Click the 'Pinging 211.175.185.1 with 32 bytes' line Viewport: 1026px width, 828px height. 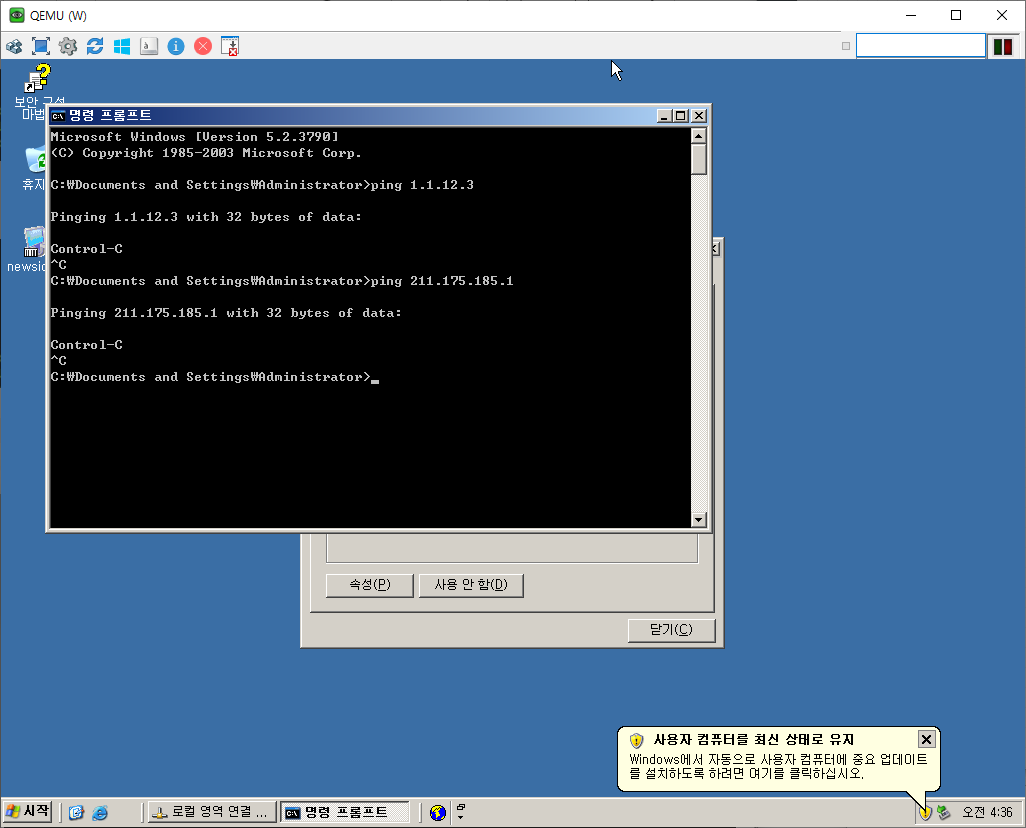(x=226, y=314)
